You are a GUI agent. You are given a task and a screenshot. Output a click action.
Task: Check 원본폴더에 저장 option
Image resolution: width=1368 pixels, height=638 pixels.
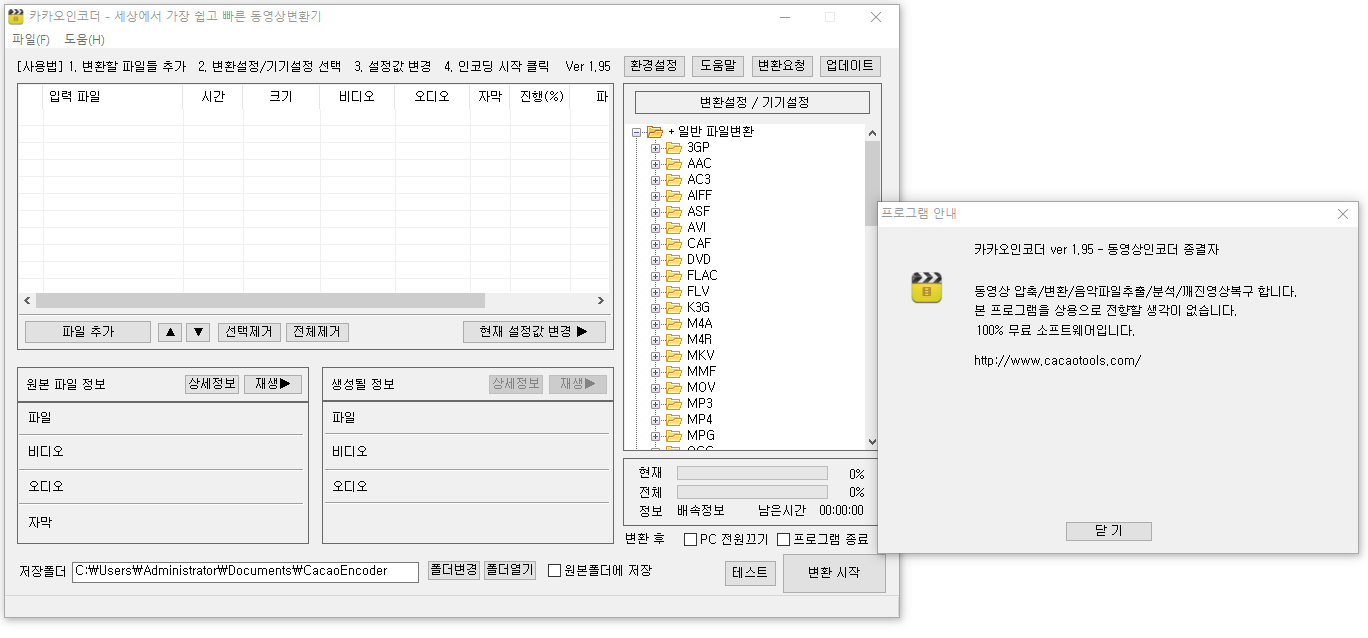(555, 571)
